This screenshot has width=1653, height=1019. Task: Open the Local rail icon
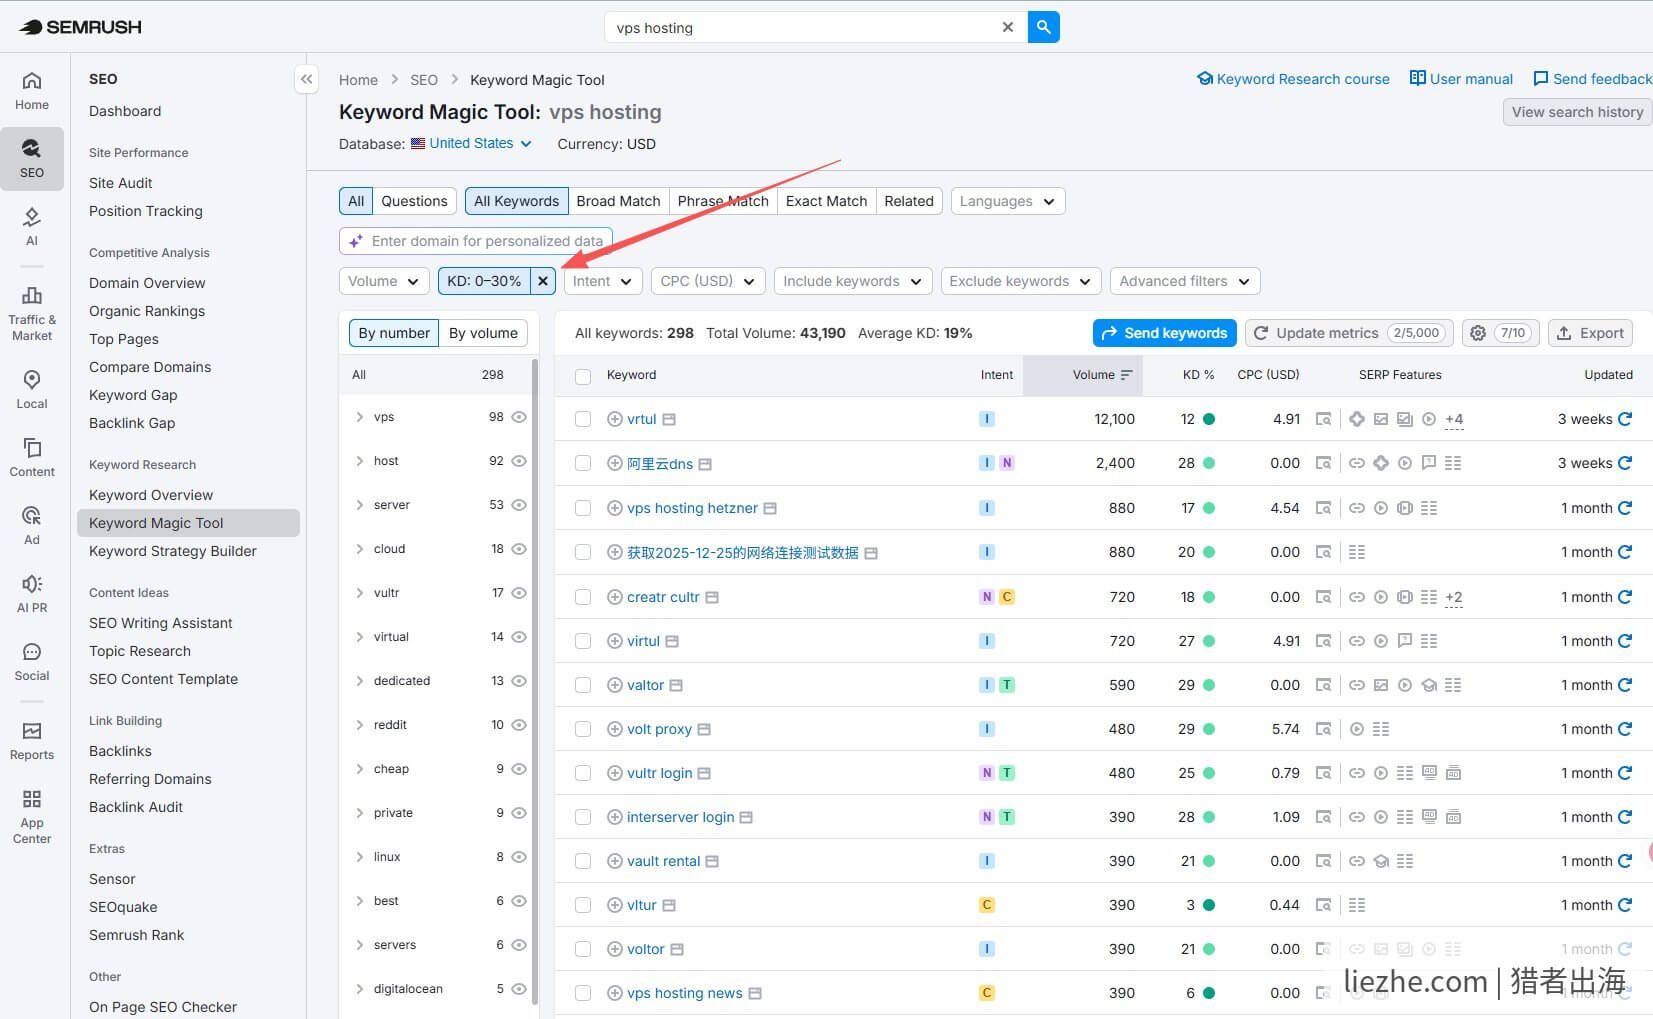click(32, 389)
